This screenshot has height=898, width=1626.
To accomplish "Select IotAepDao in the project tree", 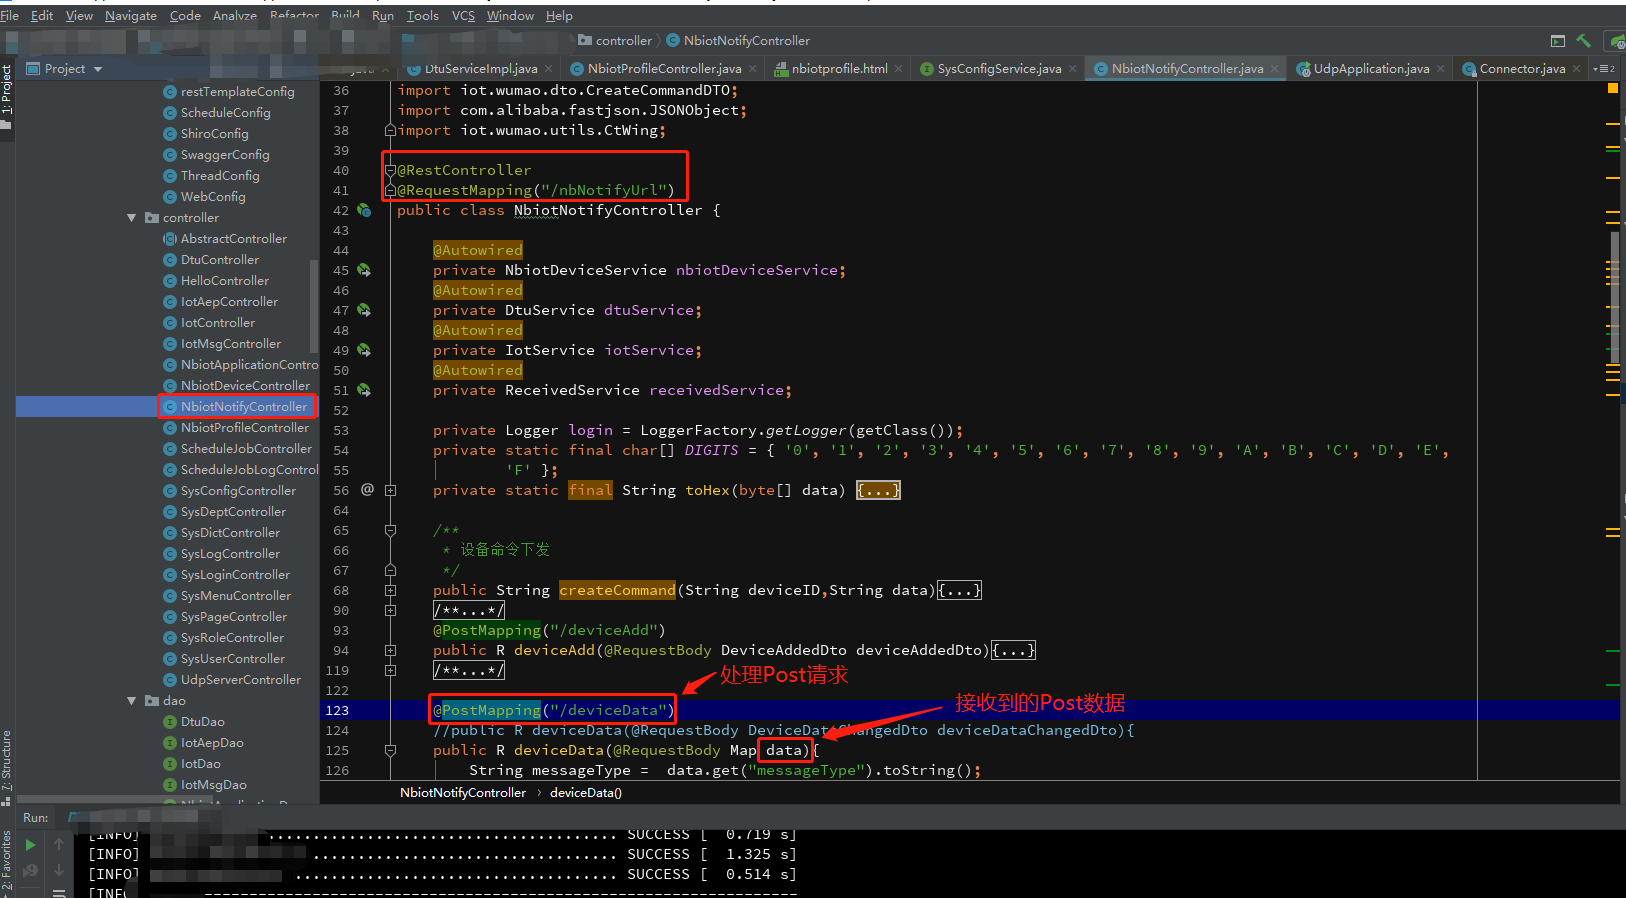I will pyautogui.click(x=212, y=743).
